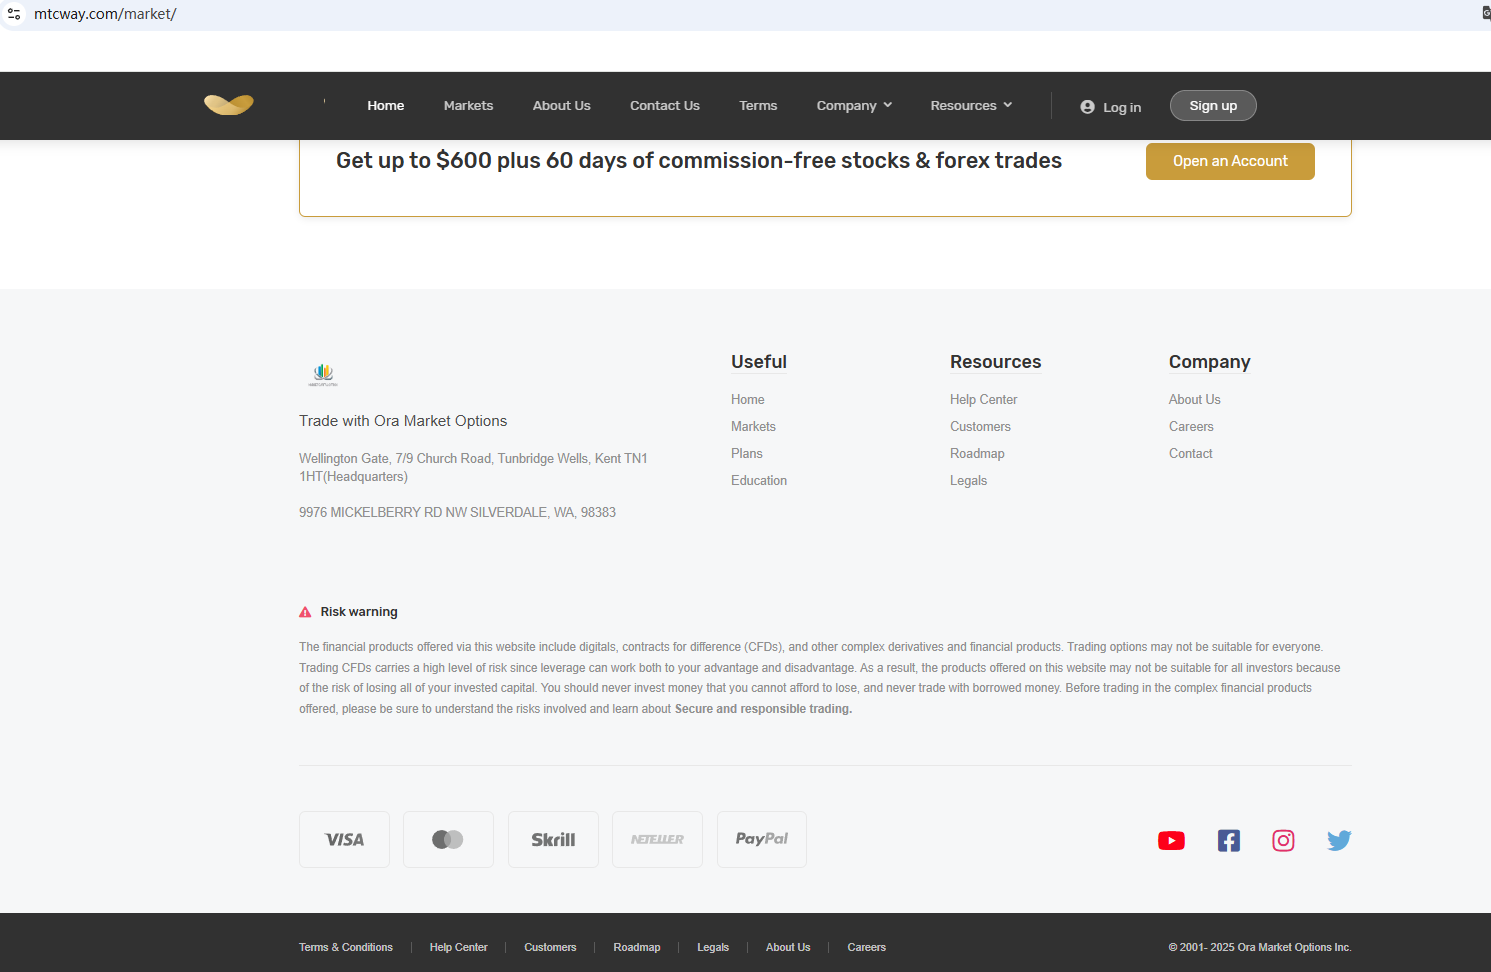Image resolution: width=1491 pixels, height=972 pixels.
Task: Expand the Resources dropdown menu
Action: pyautogui.click(x=971, y=106)
